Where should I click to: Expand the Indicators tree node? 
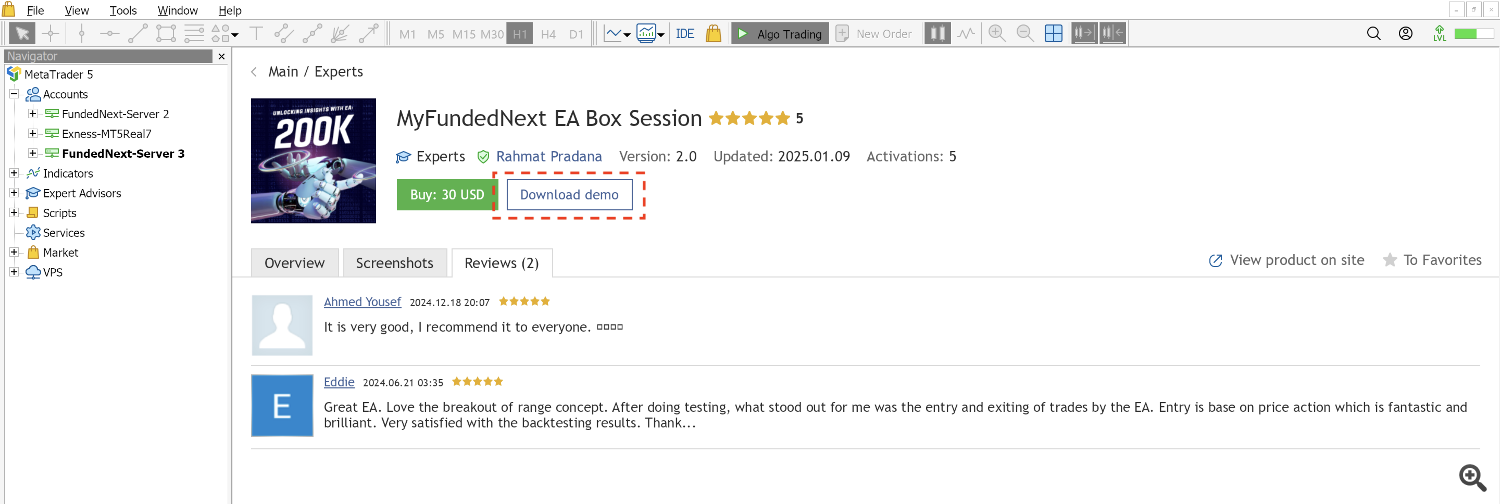point(14,174)
